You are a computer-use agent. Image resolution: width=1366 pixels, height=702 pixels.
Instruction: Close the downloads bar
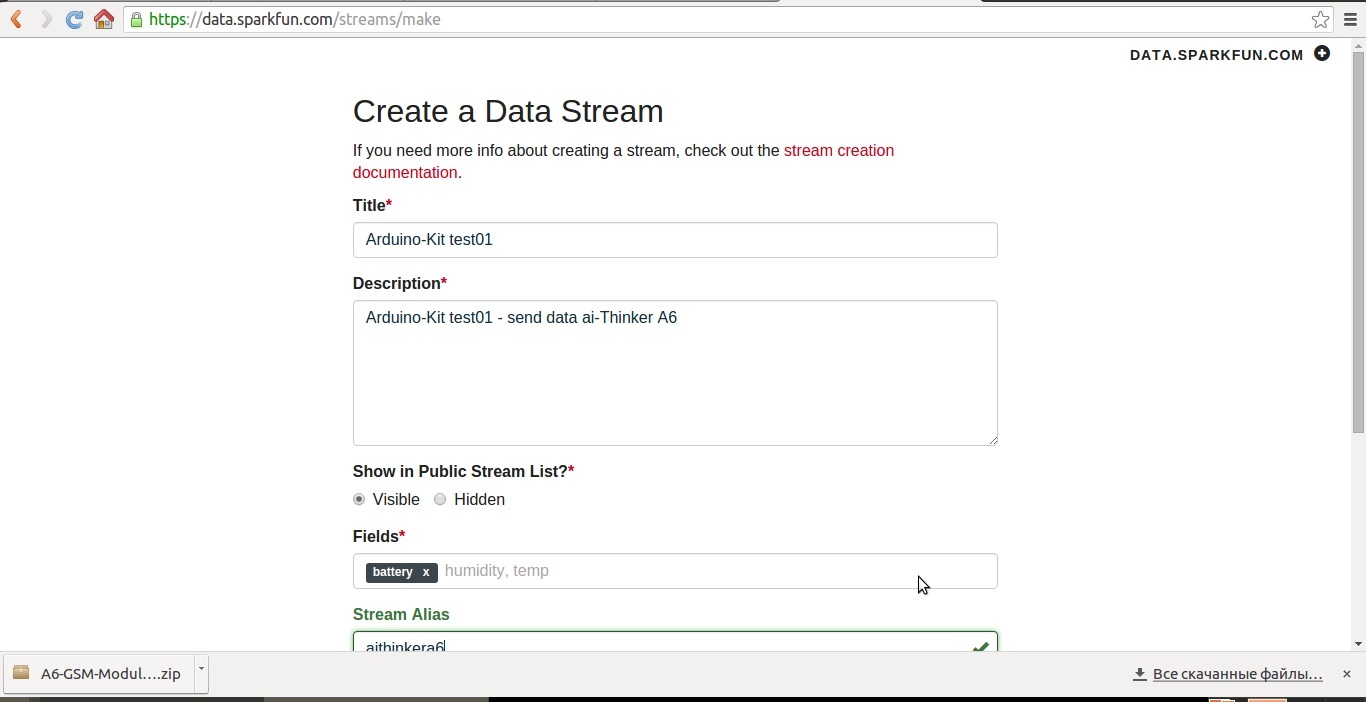1347,674
